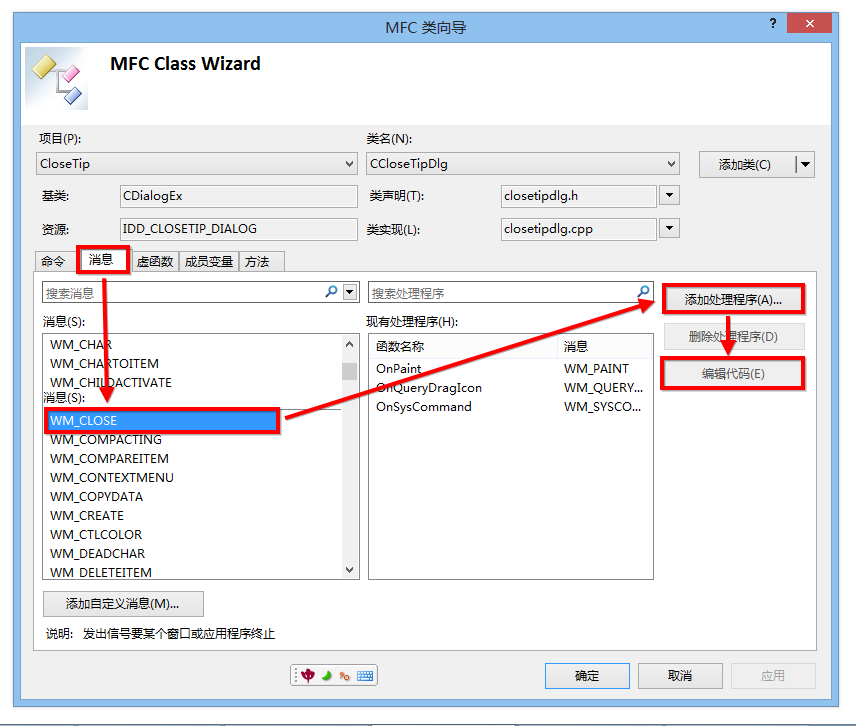The width and height of the screenshot is (856, 726).
Task: Click the help question mark button
Action: pyautogui.click(x=772, y=23)
